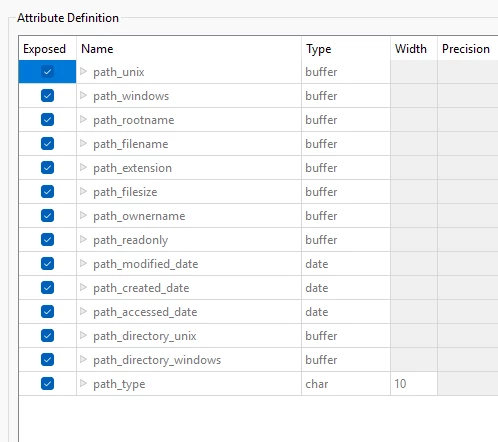This screenshot has height=442, width=498.
Task: Click the Exposed column header
Action: click(x=47, y=49)
